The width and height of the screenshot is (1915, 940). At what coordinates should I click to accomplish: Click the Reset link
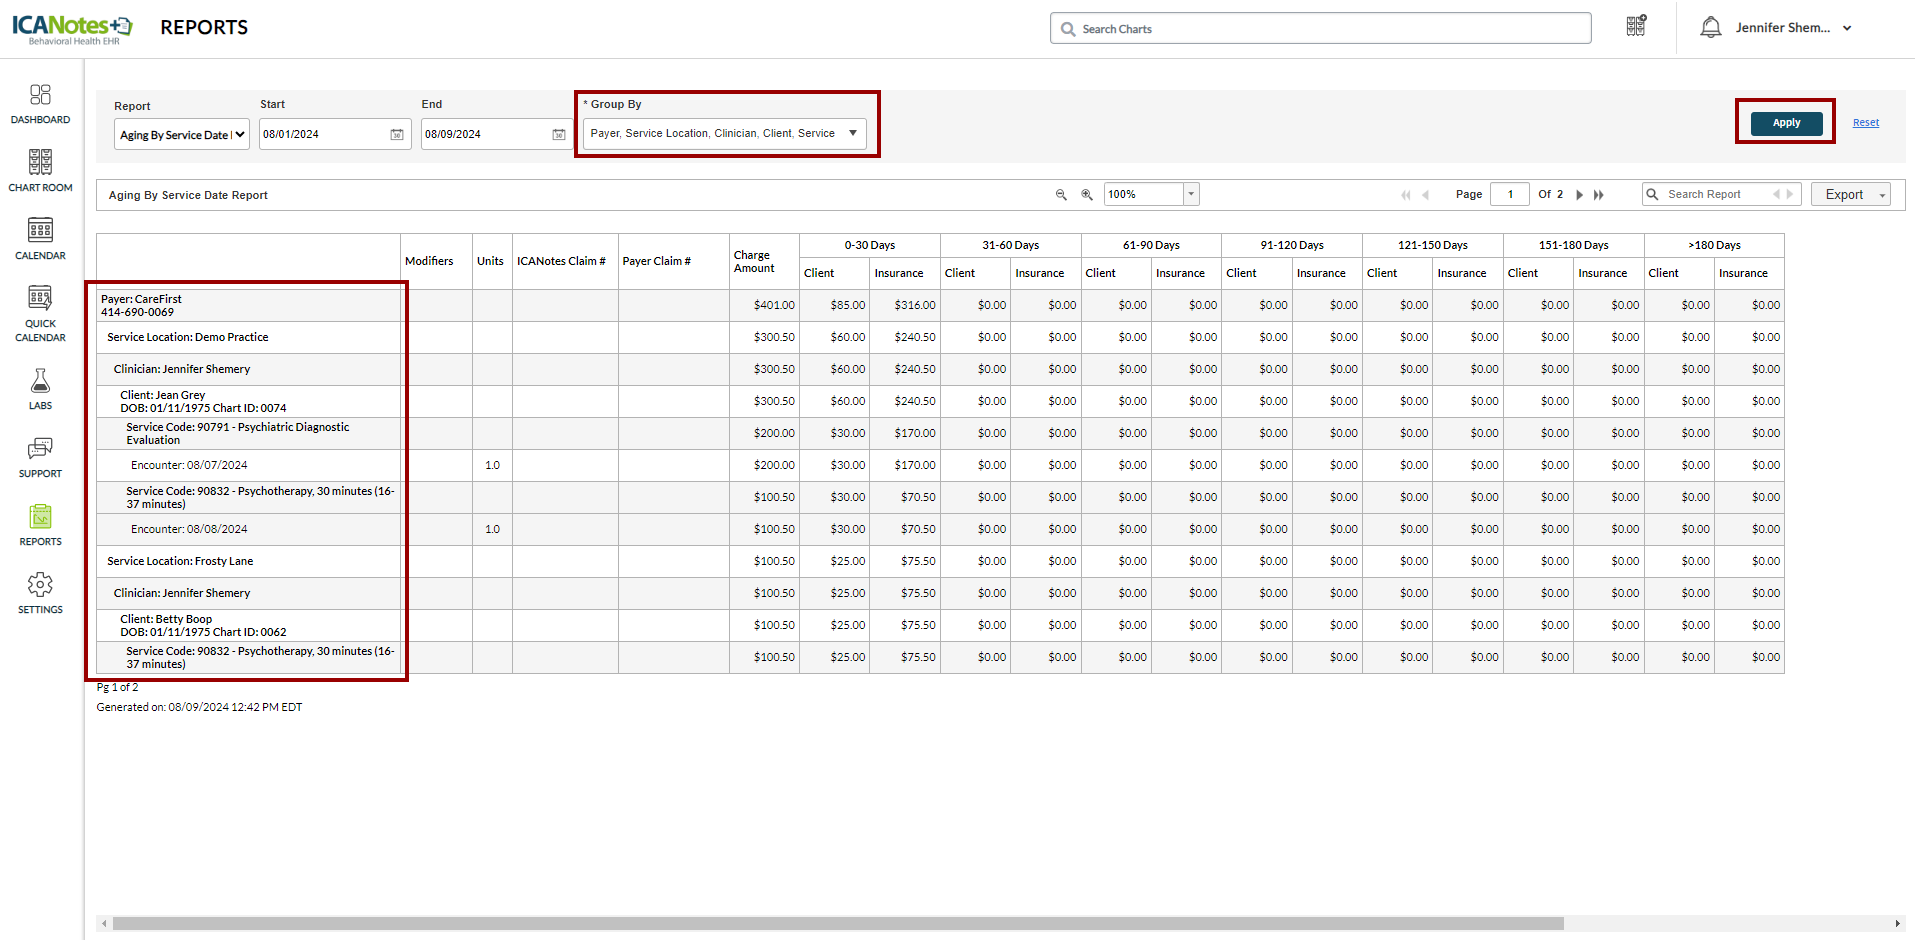click(1865, 123)
